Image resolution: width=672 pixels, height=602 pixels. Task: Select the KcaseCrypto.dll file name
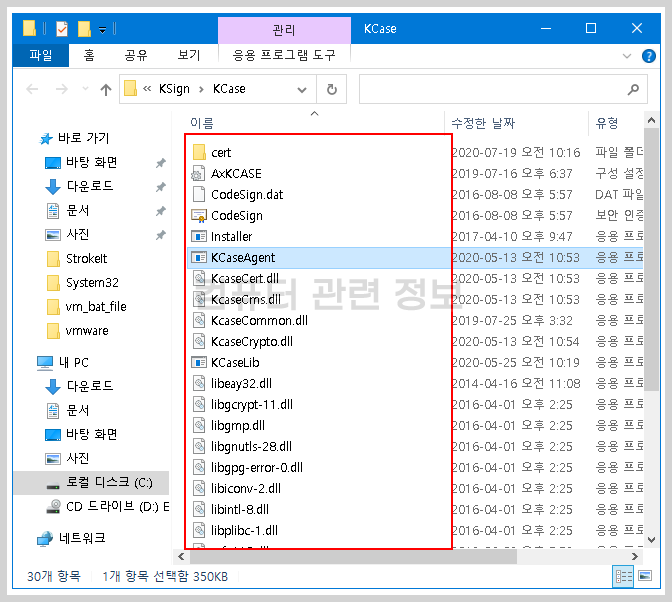252,341
